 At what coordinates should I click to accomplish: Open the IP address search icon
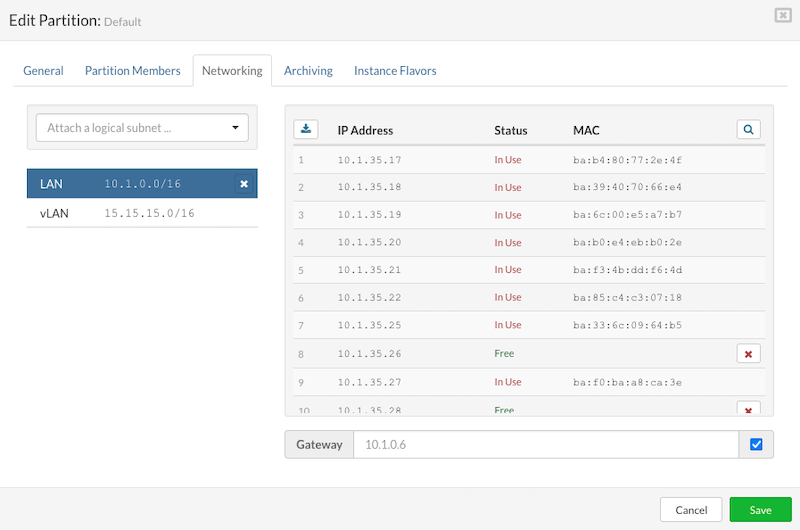[x=748, y=129]
